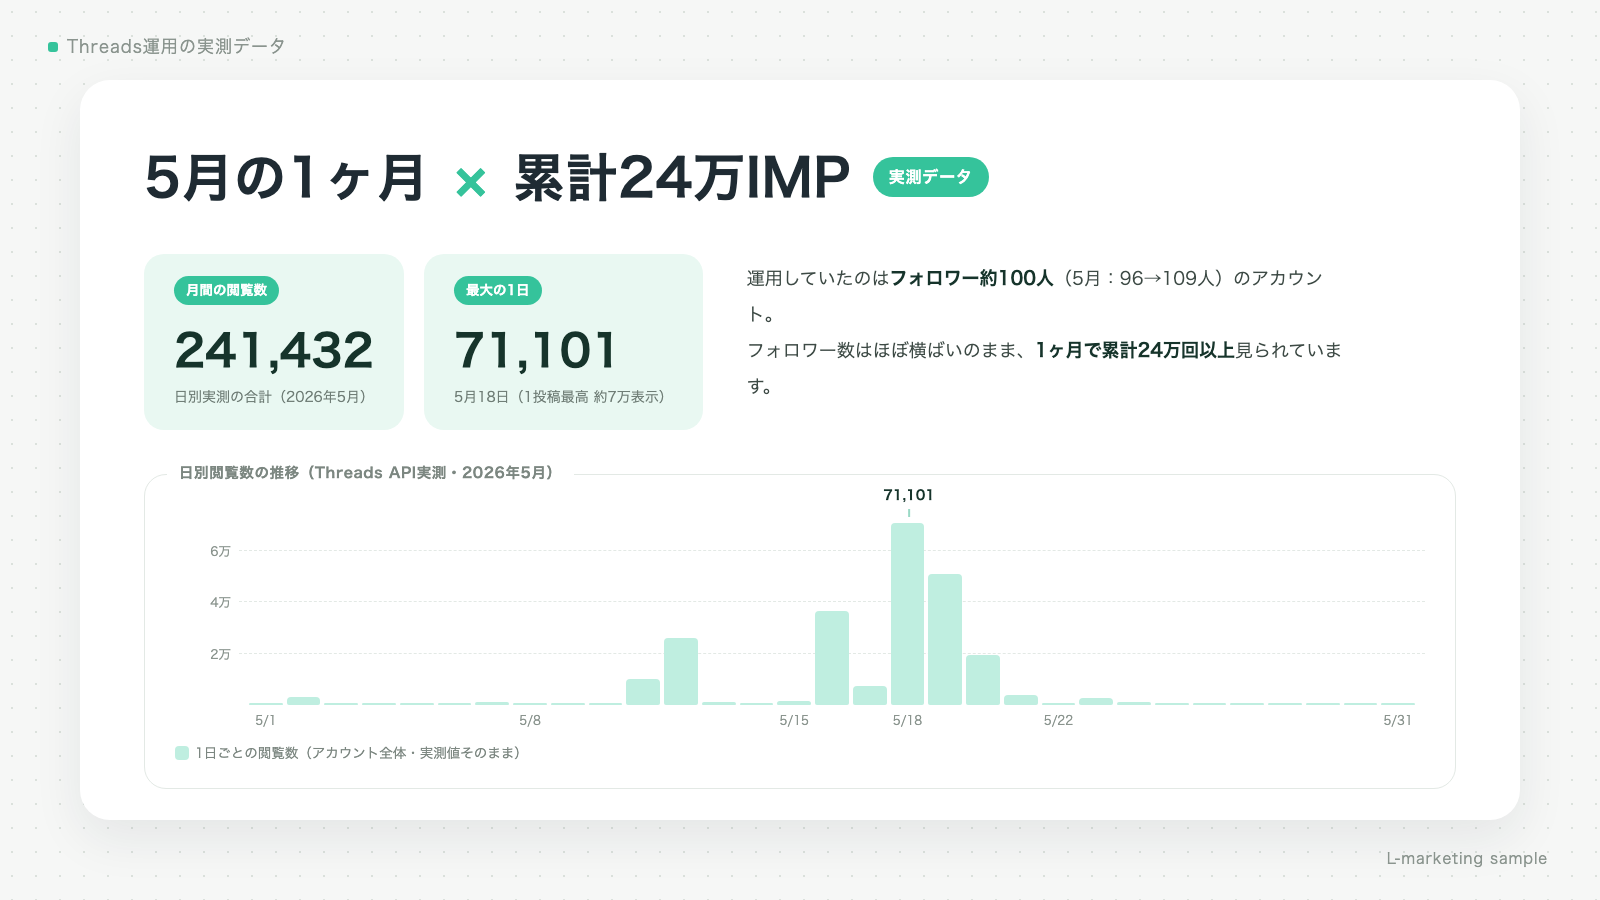Click the L-marketing sample footer text
Viewport: 1600px width, 900px height.
pyautogui.click(x=1466, y=858)
